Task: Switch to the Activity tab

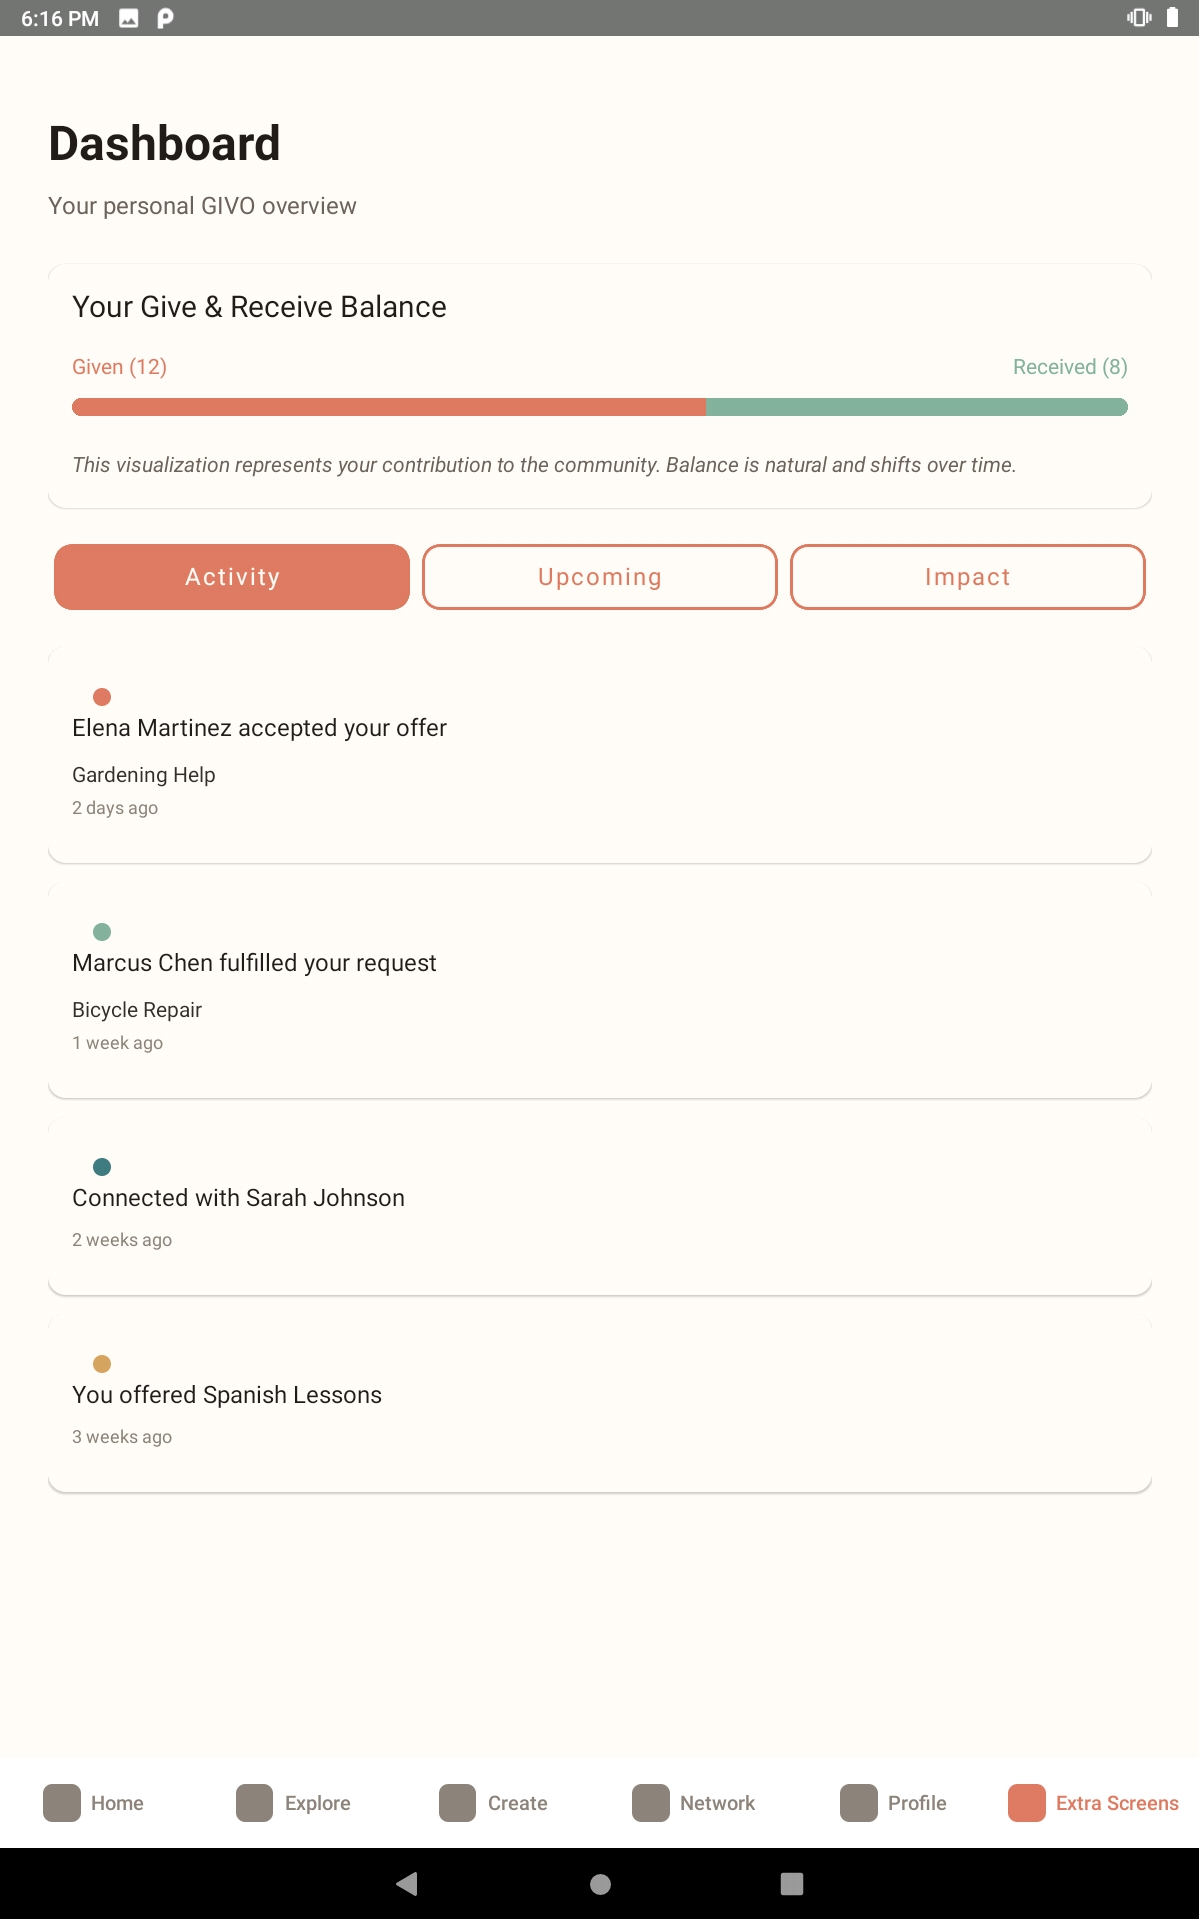Action: (232, 577)
